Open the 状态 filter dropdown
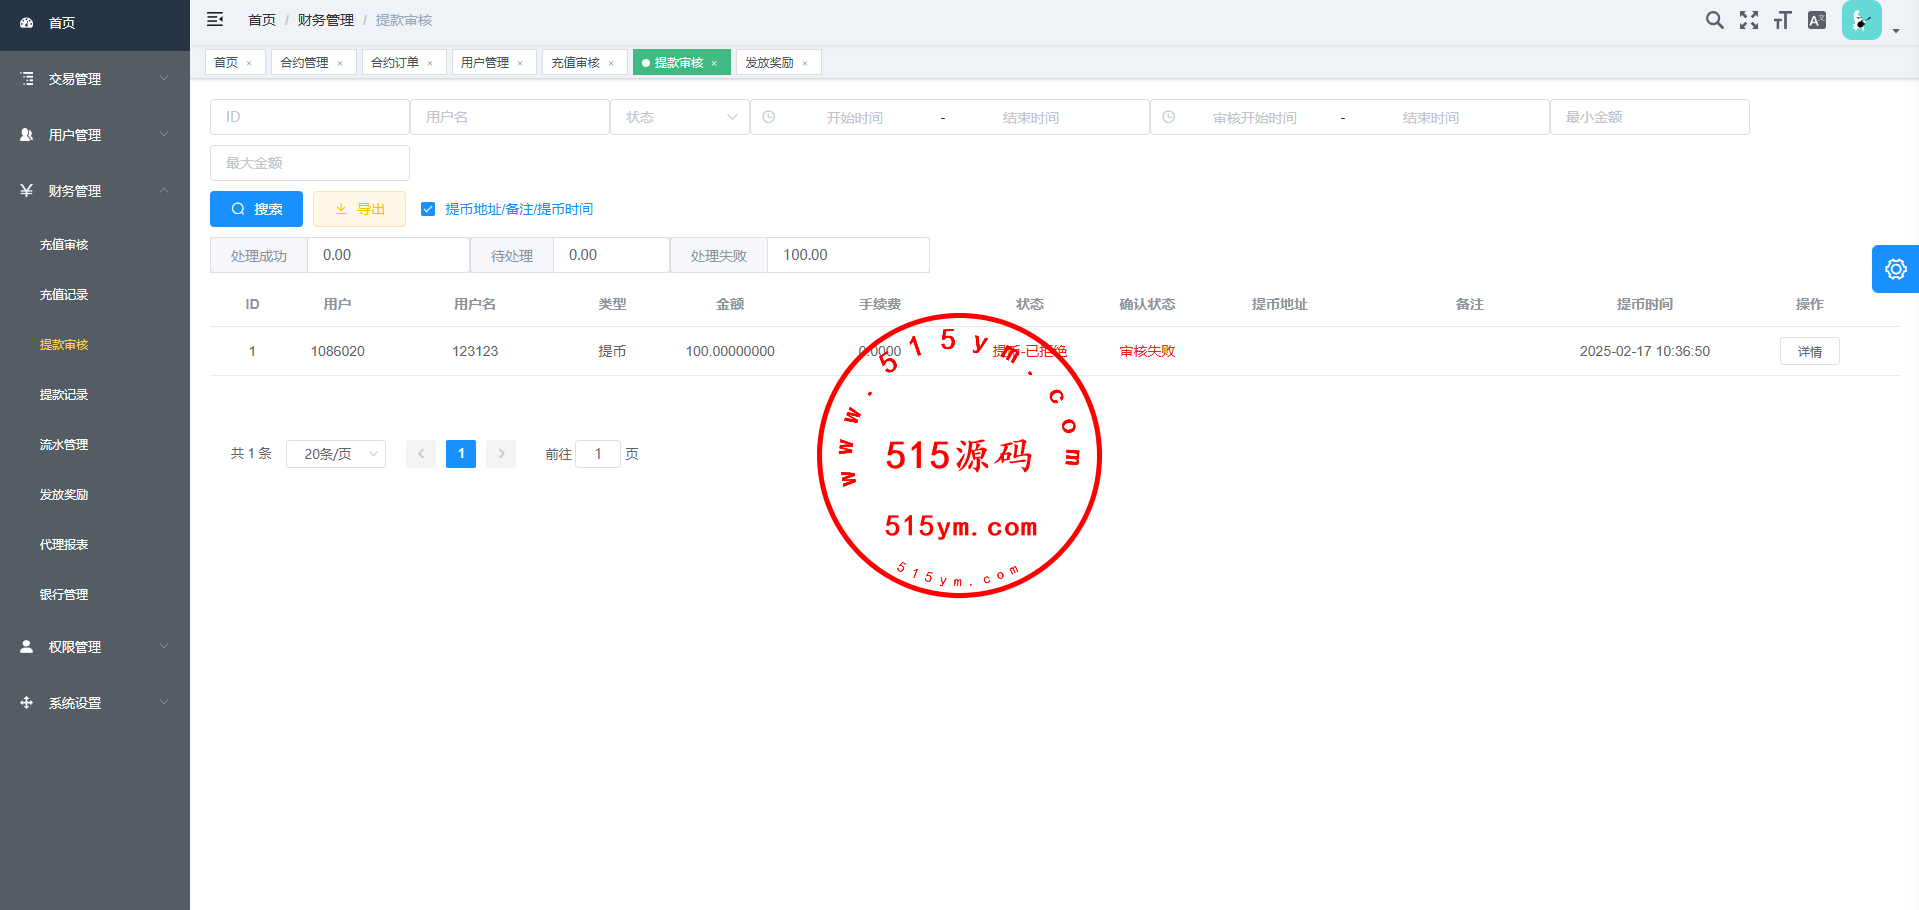 pos(680,117)
